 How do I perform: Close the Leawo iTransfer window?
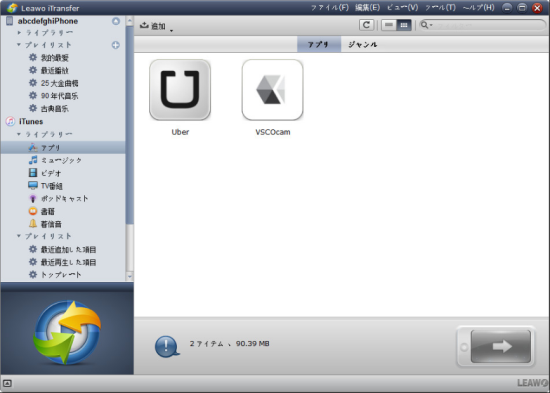pyautogui.click(x=537, y=8)
